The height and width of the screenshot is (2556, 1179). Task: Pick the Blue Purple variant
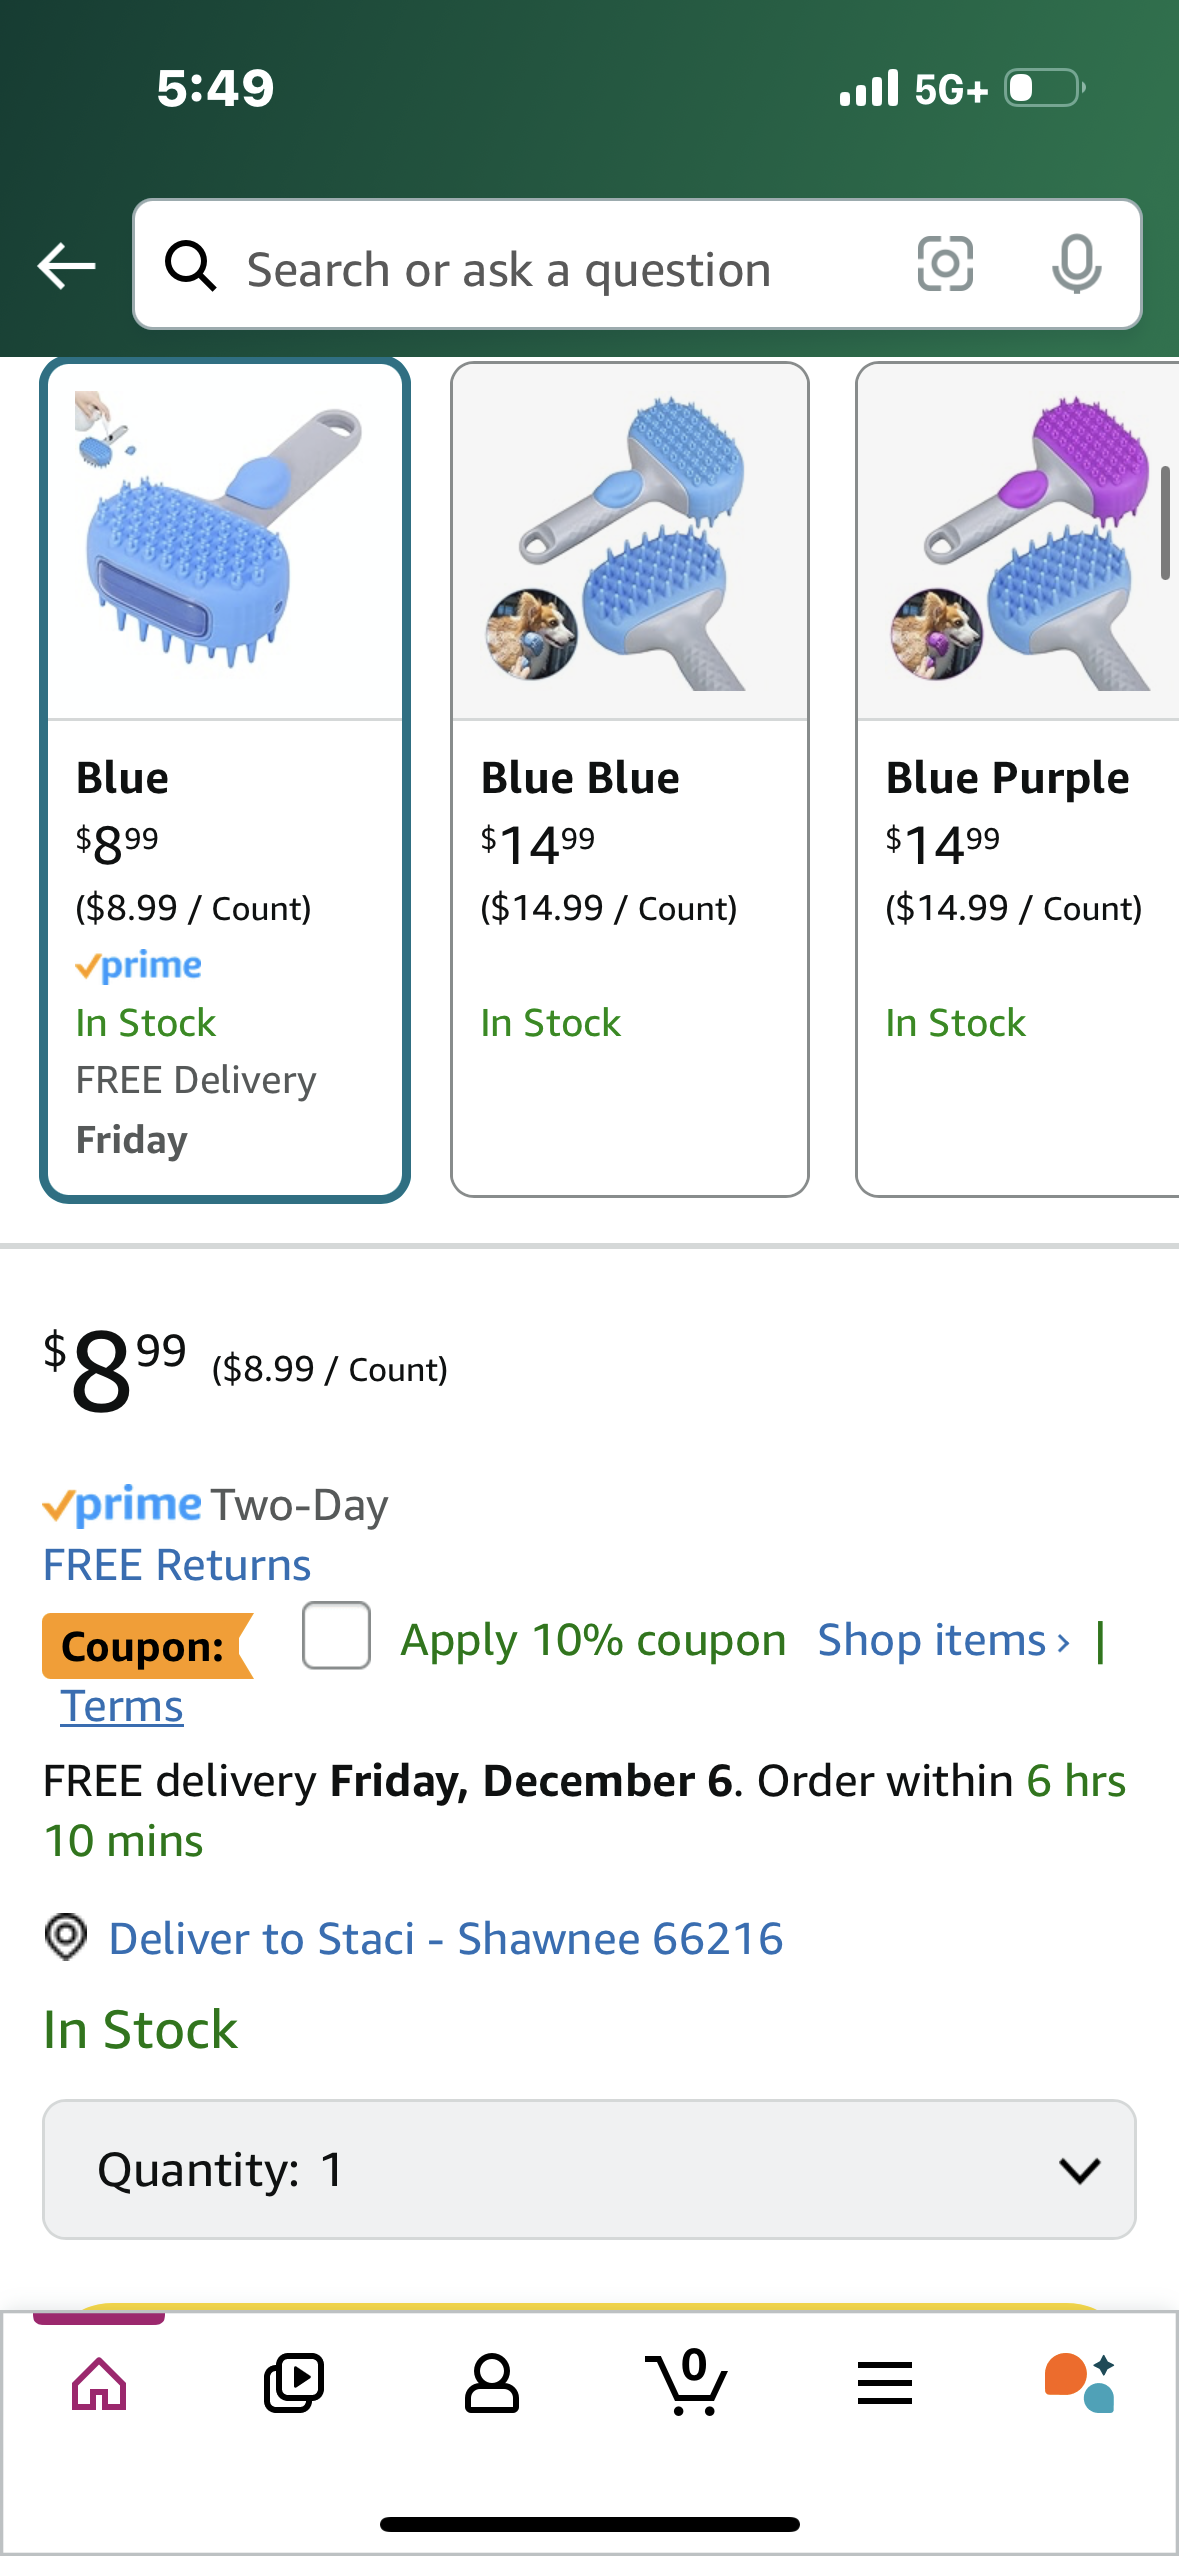1017,780
